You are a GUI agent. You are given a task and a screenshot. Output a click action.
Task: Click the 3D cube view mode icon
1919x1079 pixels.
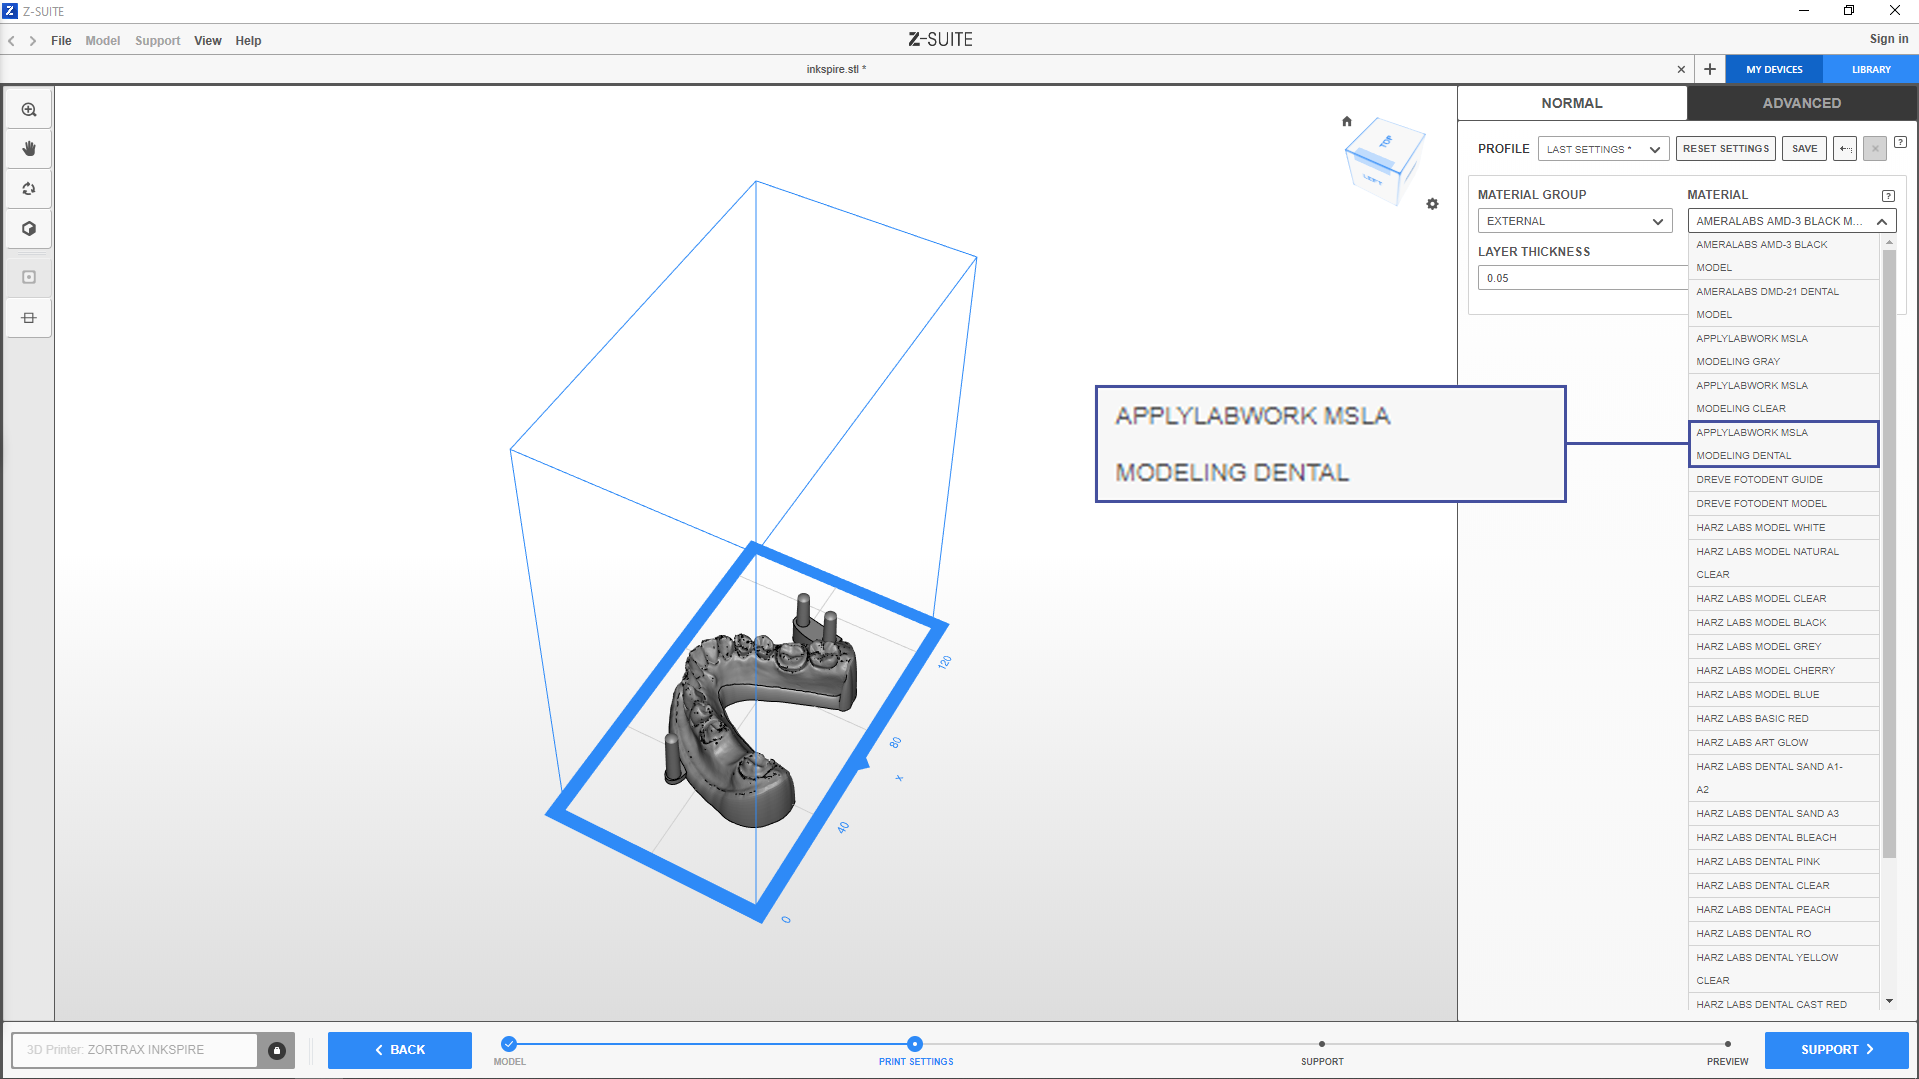pyautogui.click(x=29, y=229)
